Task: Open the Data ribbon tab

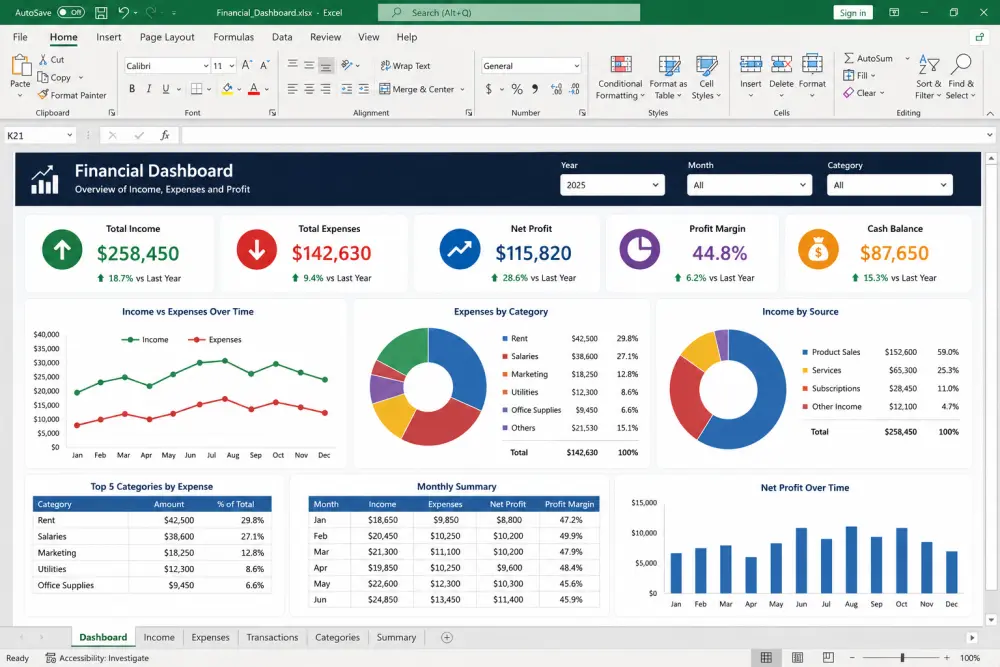Action: click(282, 37)
